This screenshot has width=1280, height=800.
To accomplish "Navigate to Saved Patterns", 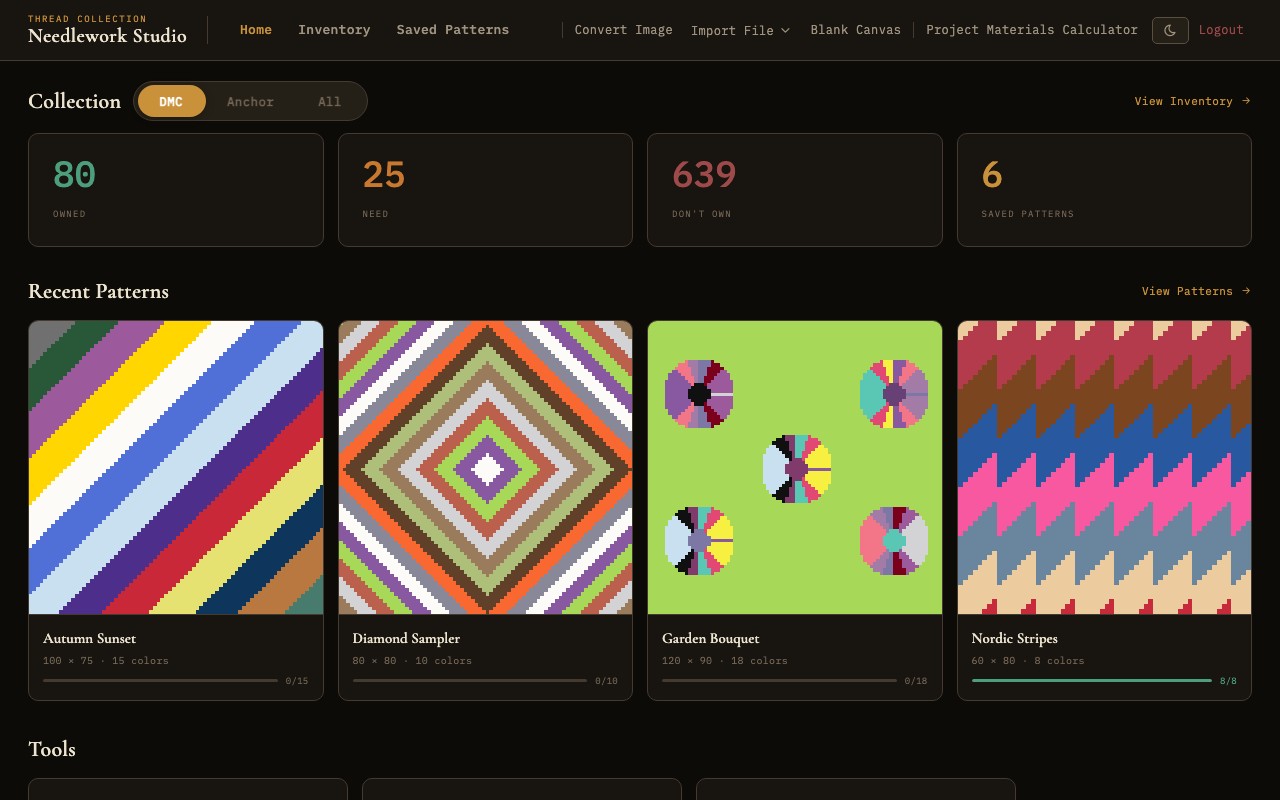I will pyautogui.click(x=452, y=30).
